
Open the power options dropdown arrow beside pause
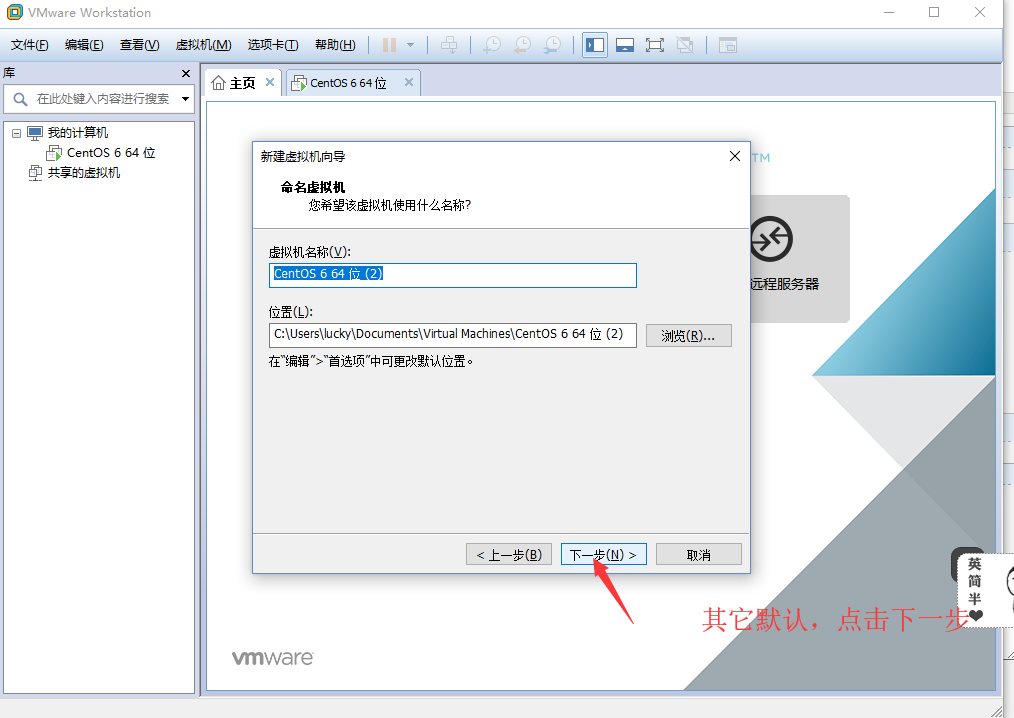(x=410, y=45)
